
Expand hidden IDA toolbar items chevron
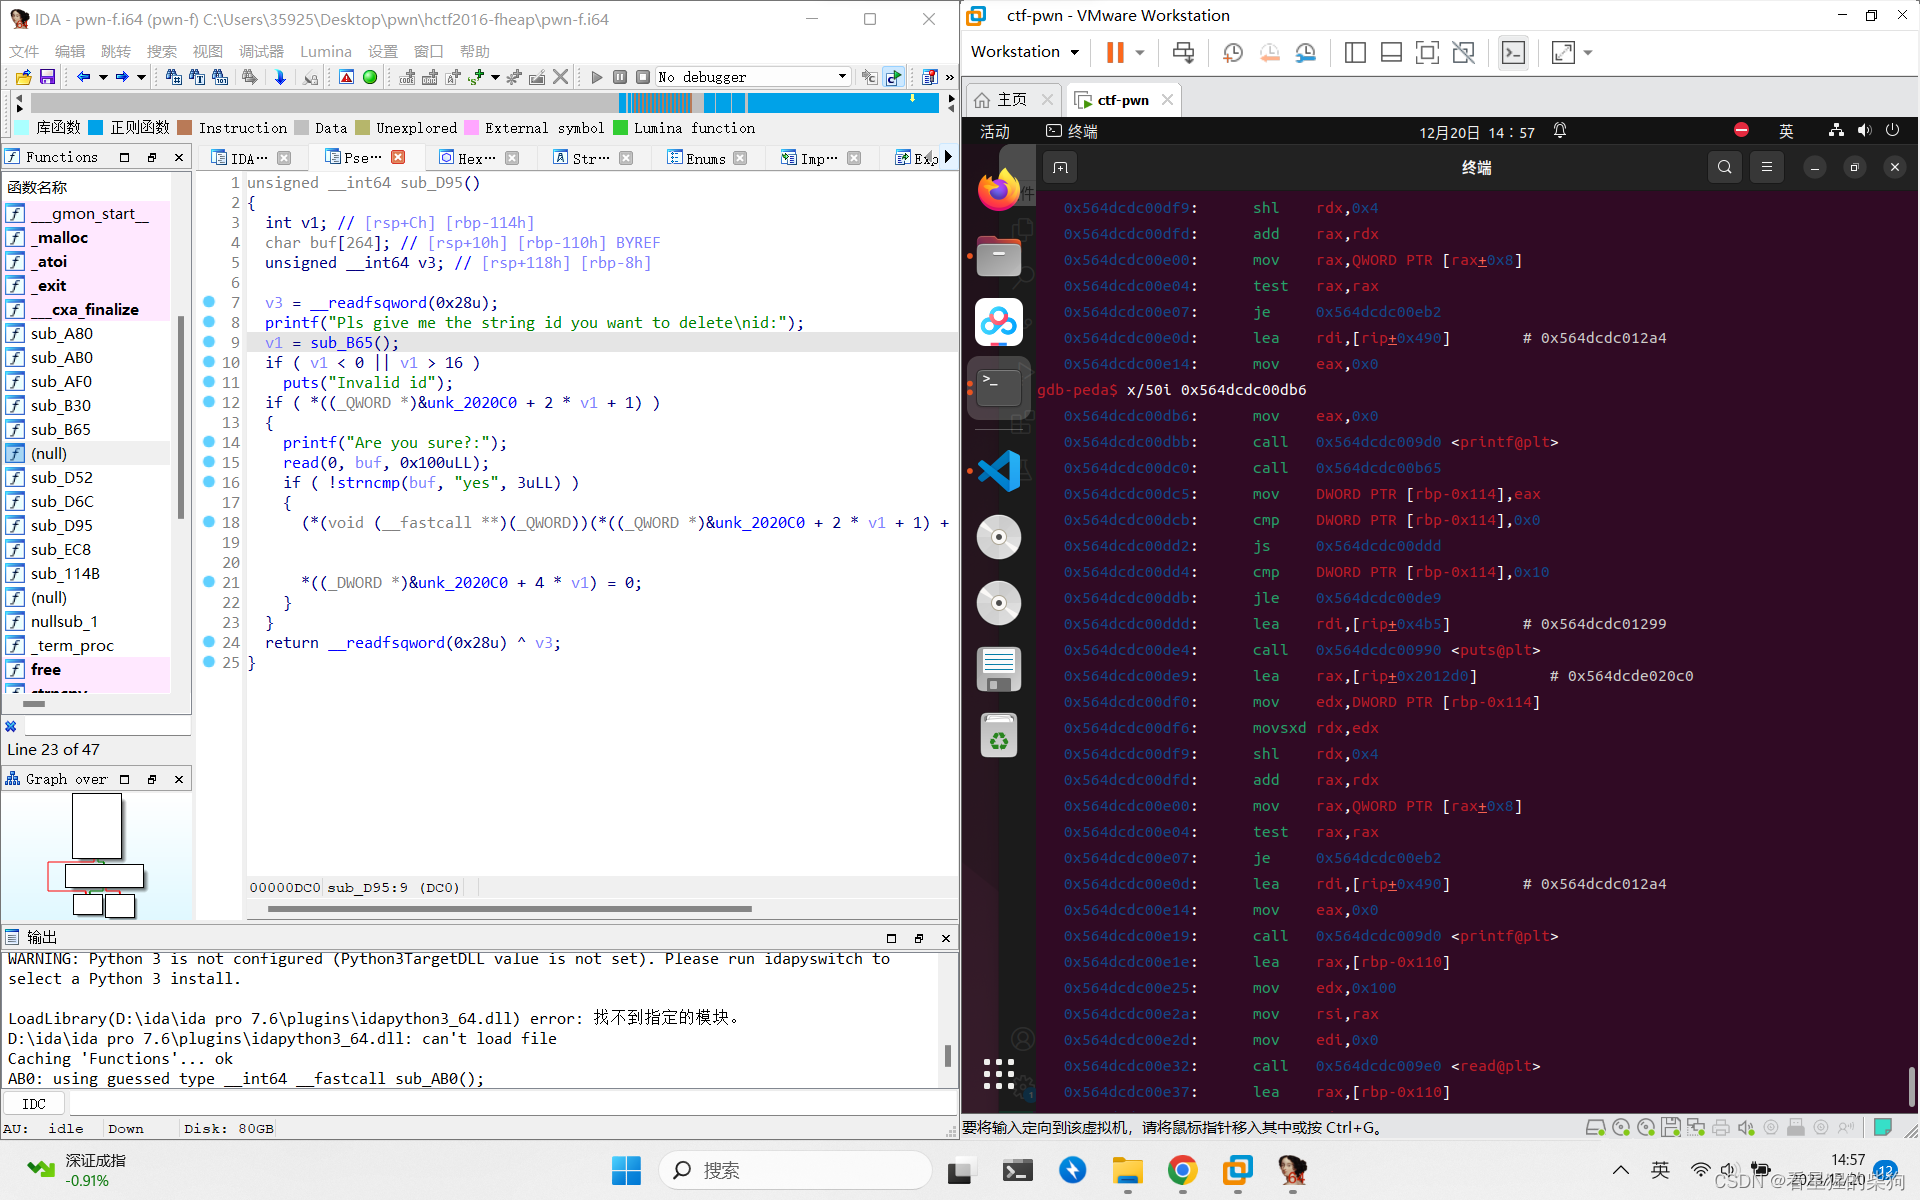(x=949, y=77)
